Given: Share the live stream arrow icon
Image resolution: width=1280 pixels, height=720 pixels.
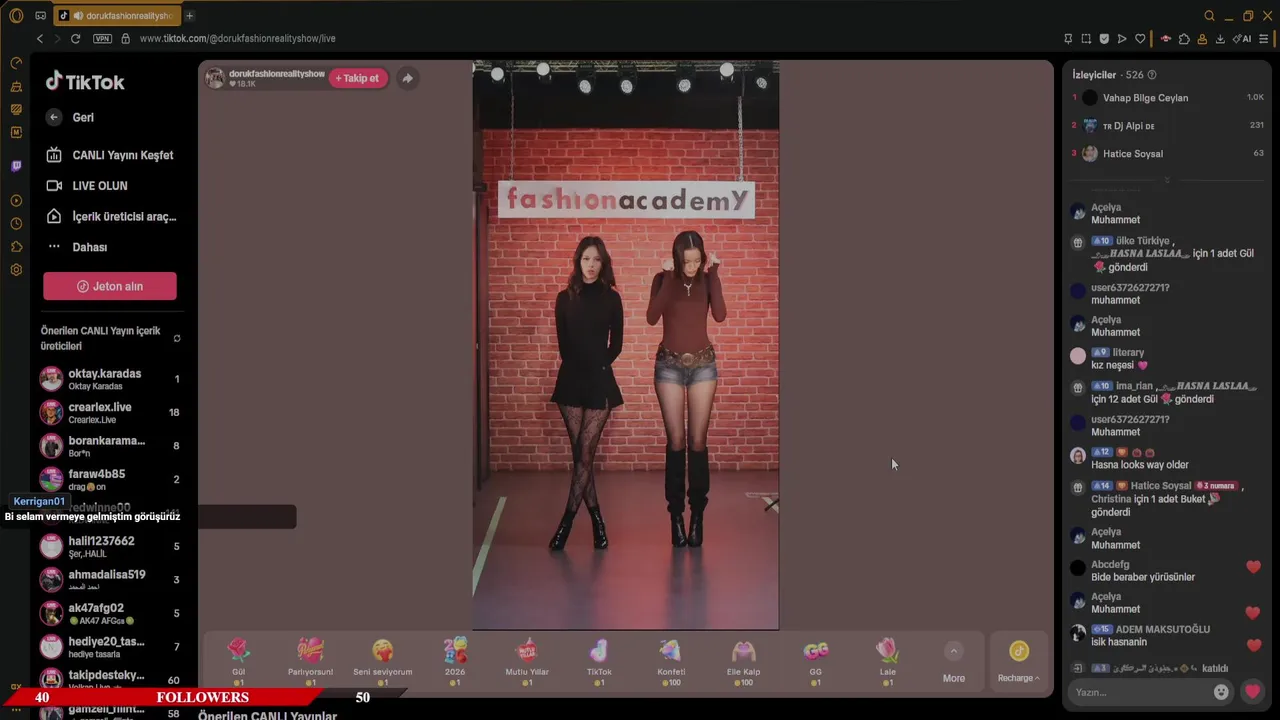Looking at the screenshot, I should click(407, 78).
